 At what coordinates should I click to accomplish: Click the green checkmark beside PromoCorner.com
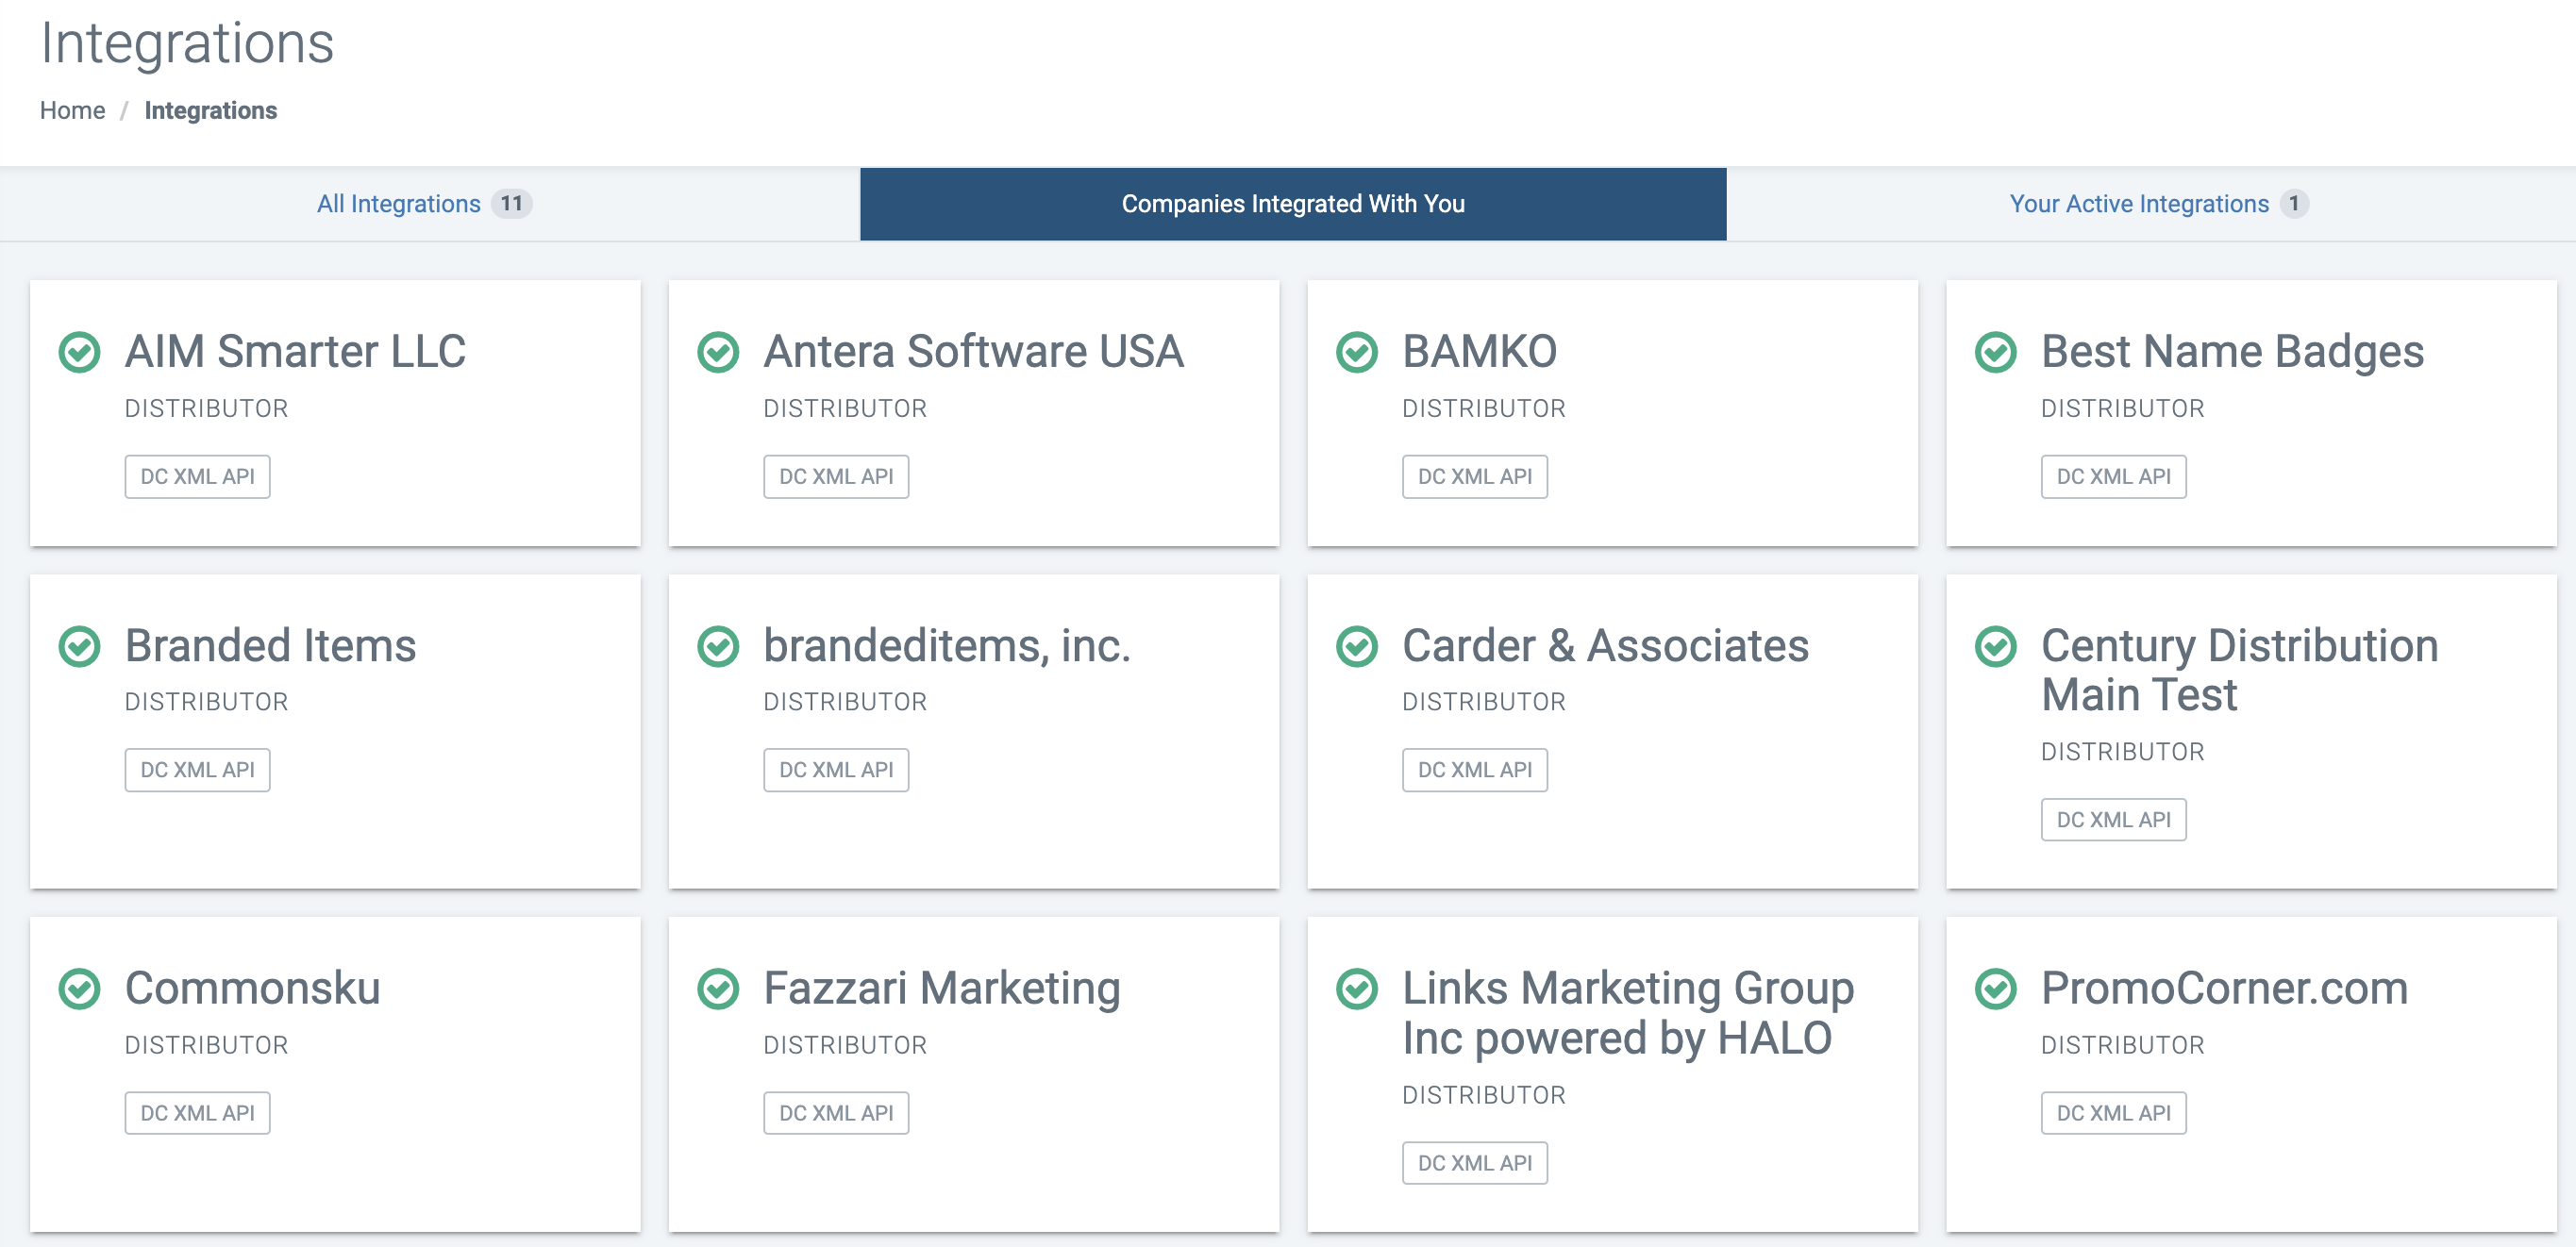point(1996,989)
